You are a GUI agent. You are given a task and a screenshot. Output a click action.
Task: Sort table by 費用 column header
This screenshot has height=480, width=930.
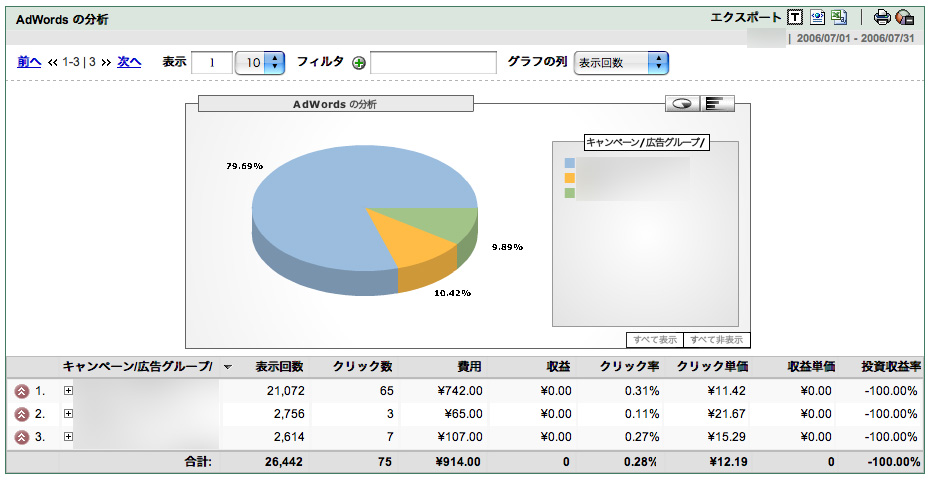469,367
